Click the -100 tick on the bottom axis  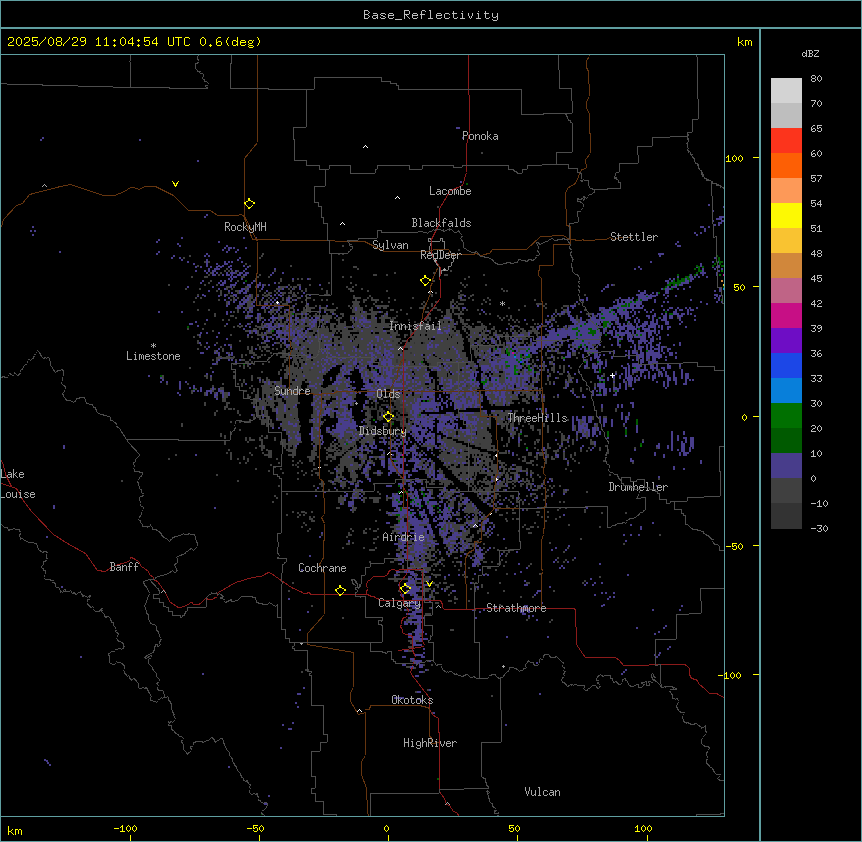click(x=125, y=828)
